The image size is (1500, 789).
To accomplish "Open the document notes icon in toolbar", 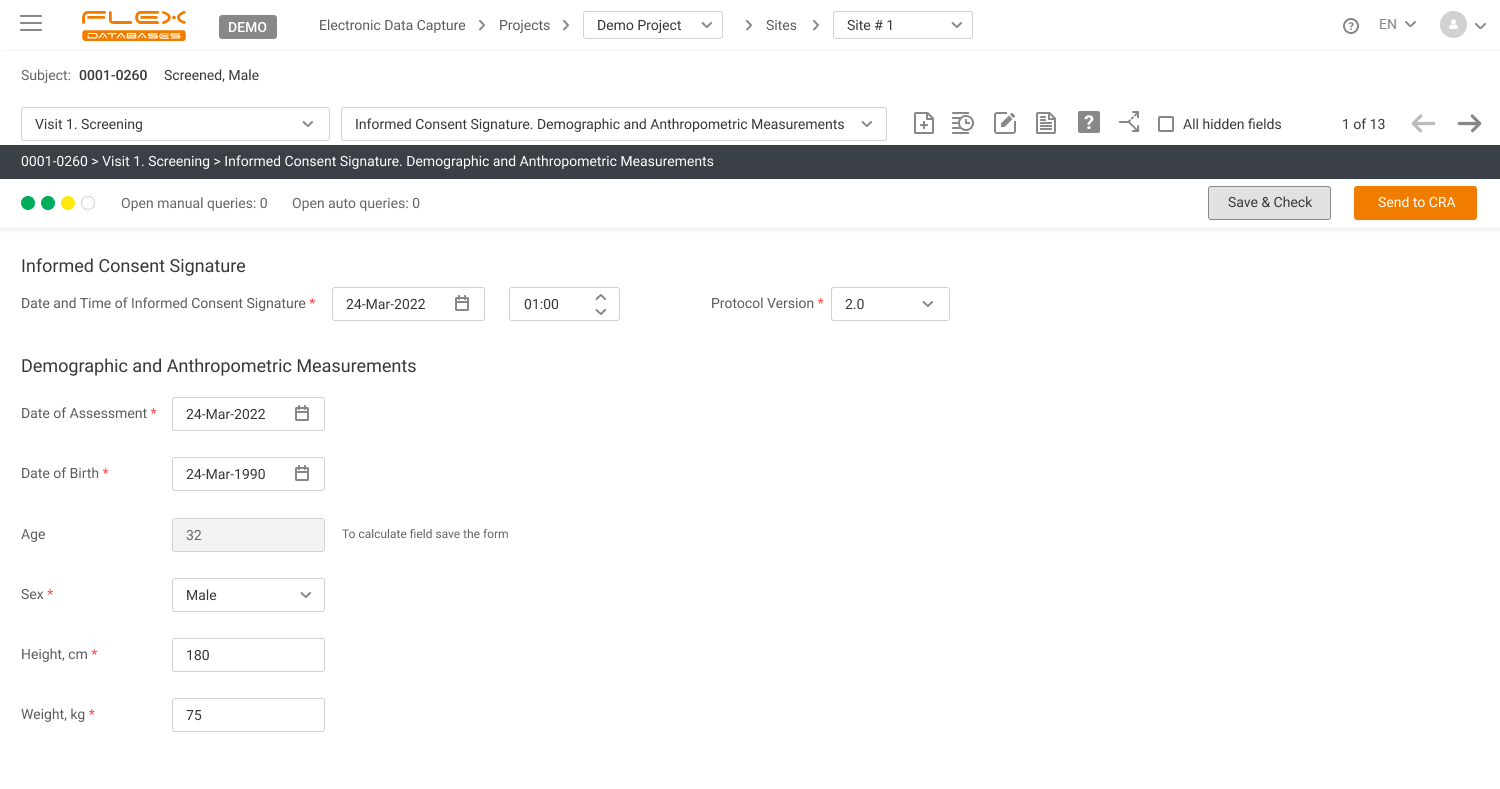I will click(1046, 123).
